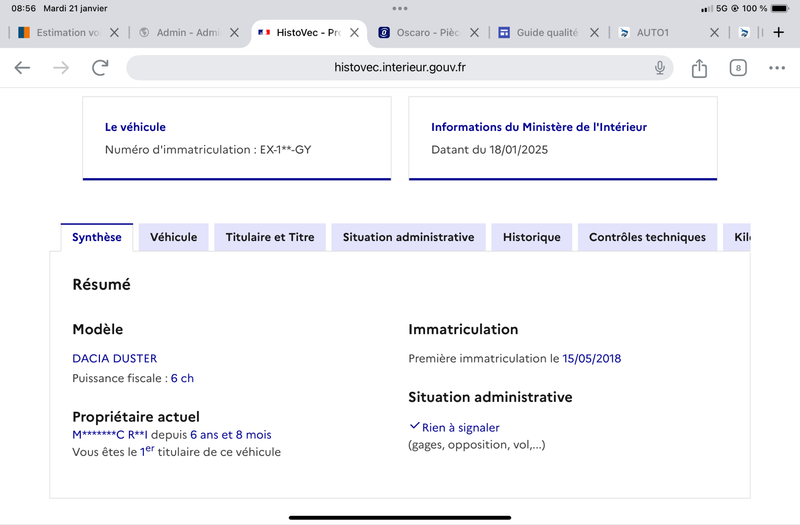The width and height of the screenshot is (800, 525).
Task: Close the Estimation tab
Action: tap(114, 33)
